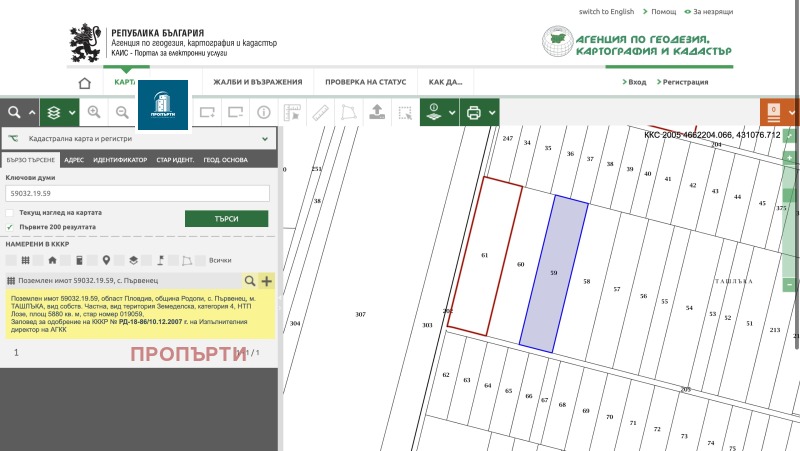Open the map layers tool
The image size is (800, 451).
coord(56,112)
